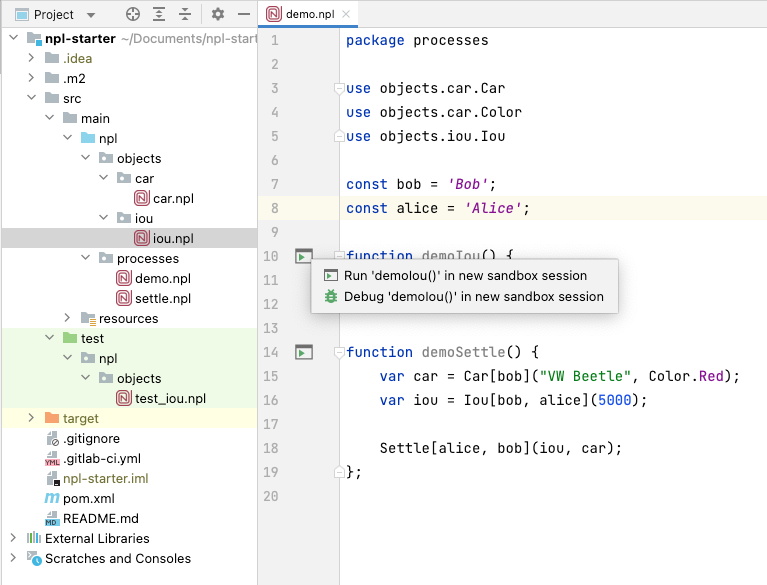Debug 'demoIou()' in new sandbox session
This screenshot has height=585, width=767.
(x=473, y=296)
